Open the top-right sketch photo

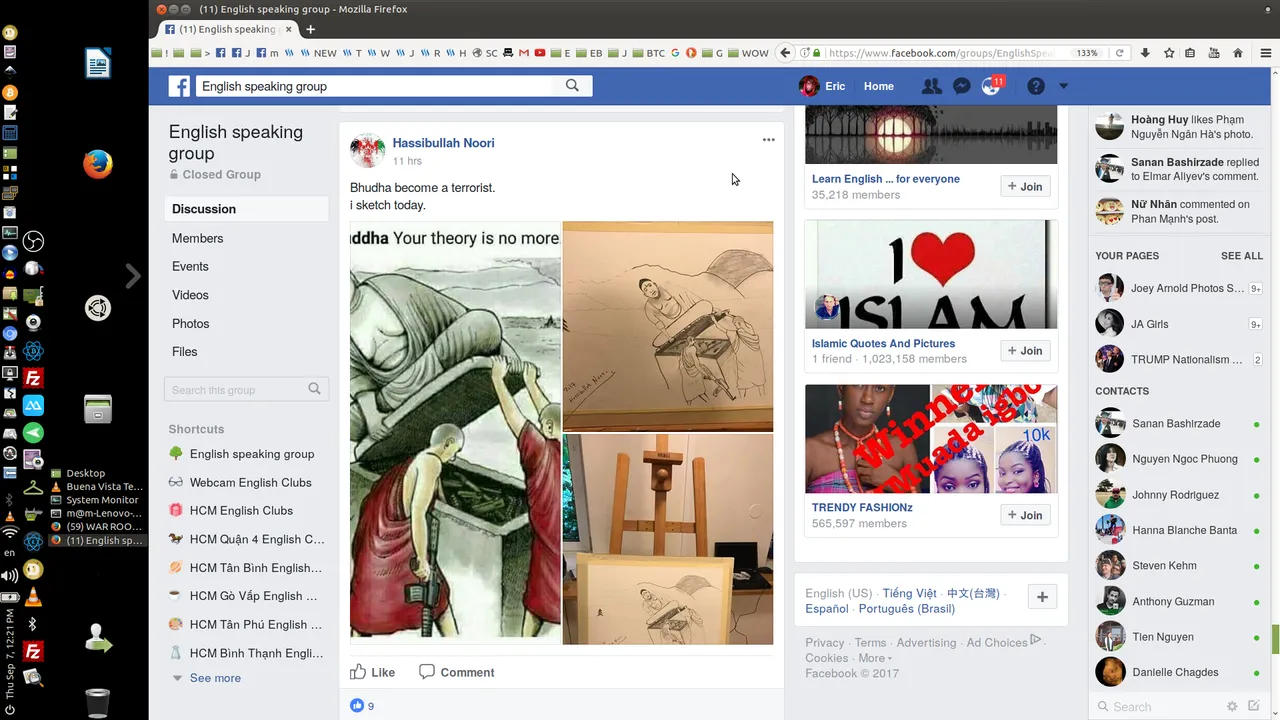(x=668, y=326)
